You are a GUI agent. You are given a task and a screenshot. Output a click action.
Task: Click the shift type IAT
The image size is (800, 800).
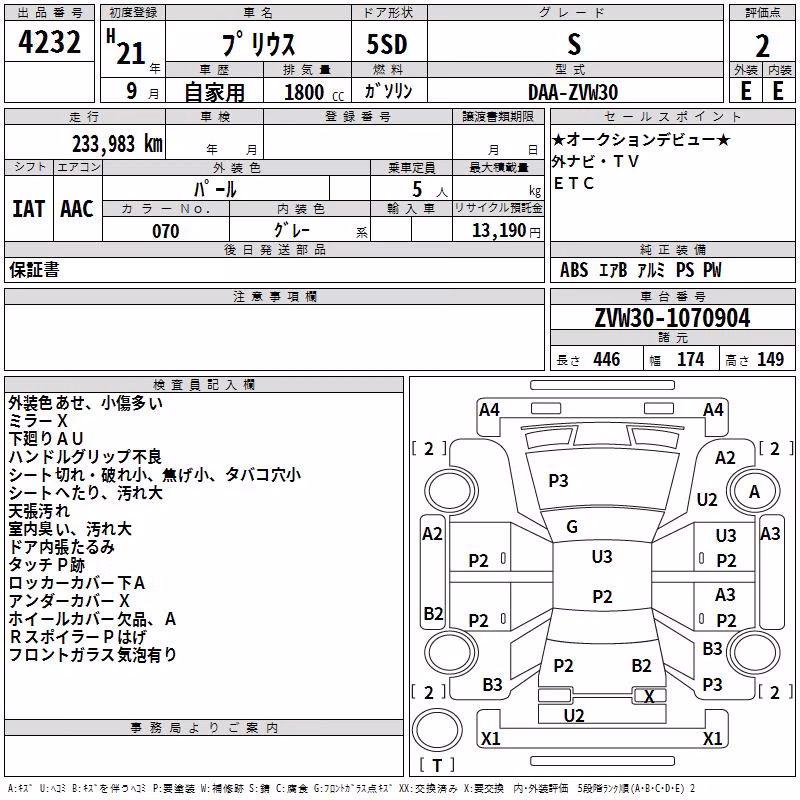[x=29, y=209]
